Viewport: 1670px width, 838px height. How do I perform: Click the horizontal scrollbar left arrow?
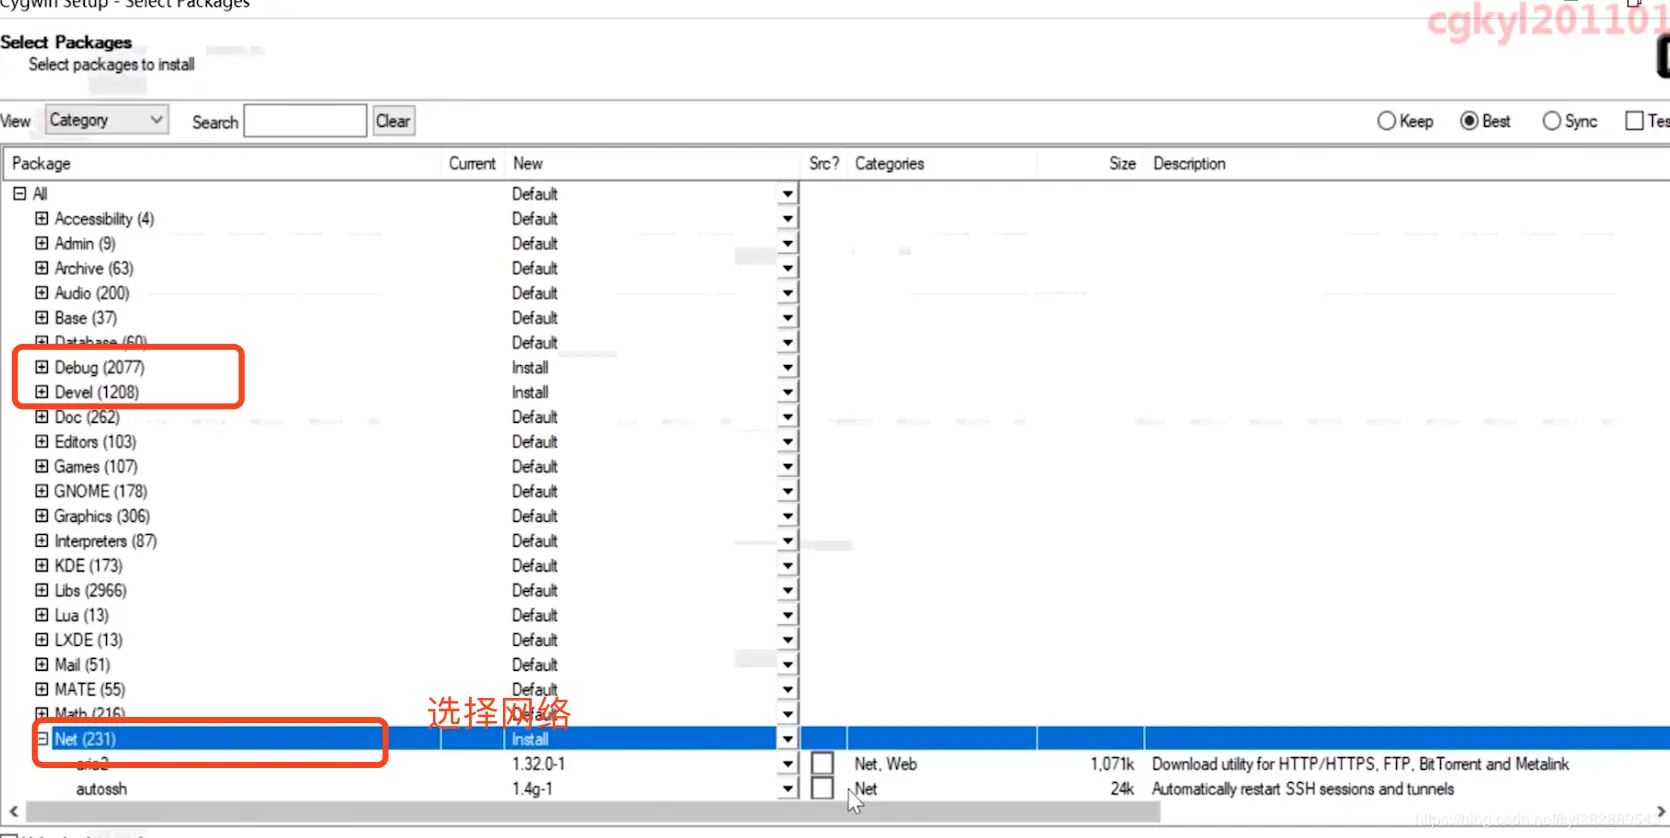13,811
